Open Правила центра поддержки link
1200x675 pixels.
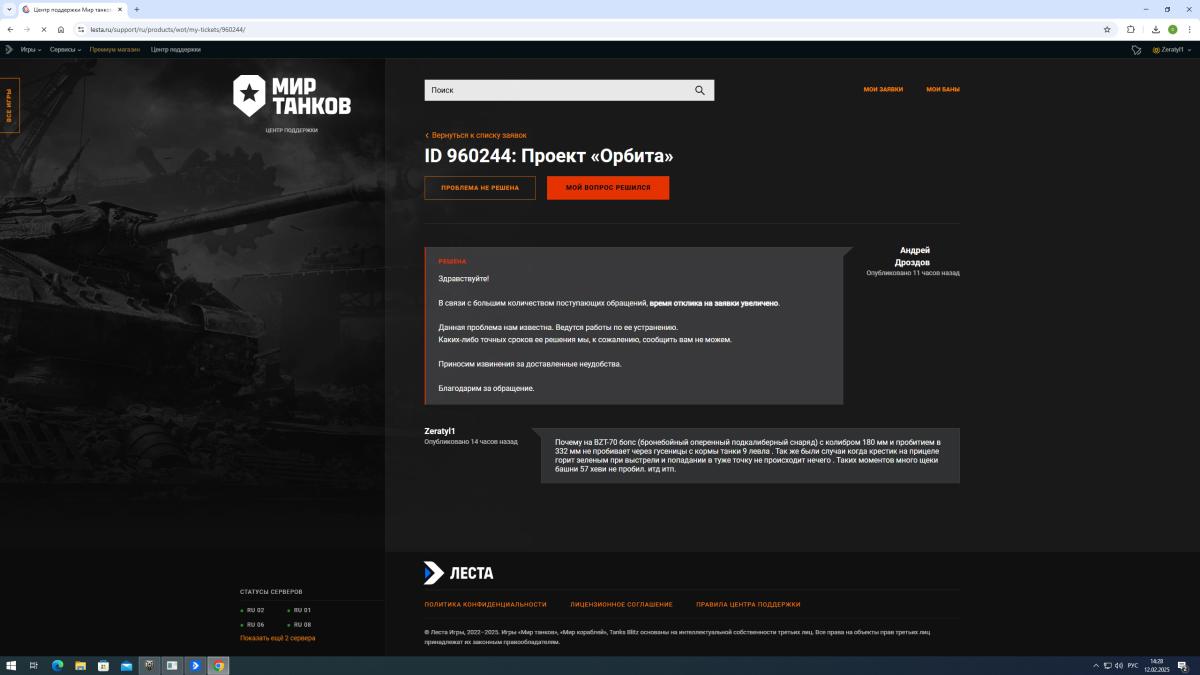click(x=748, y=604)
